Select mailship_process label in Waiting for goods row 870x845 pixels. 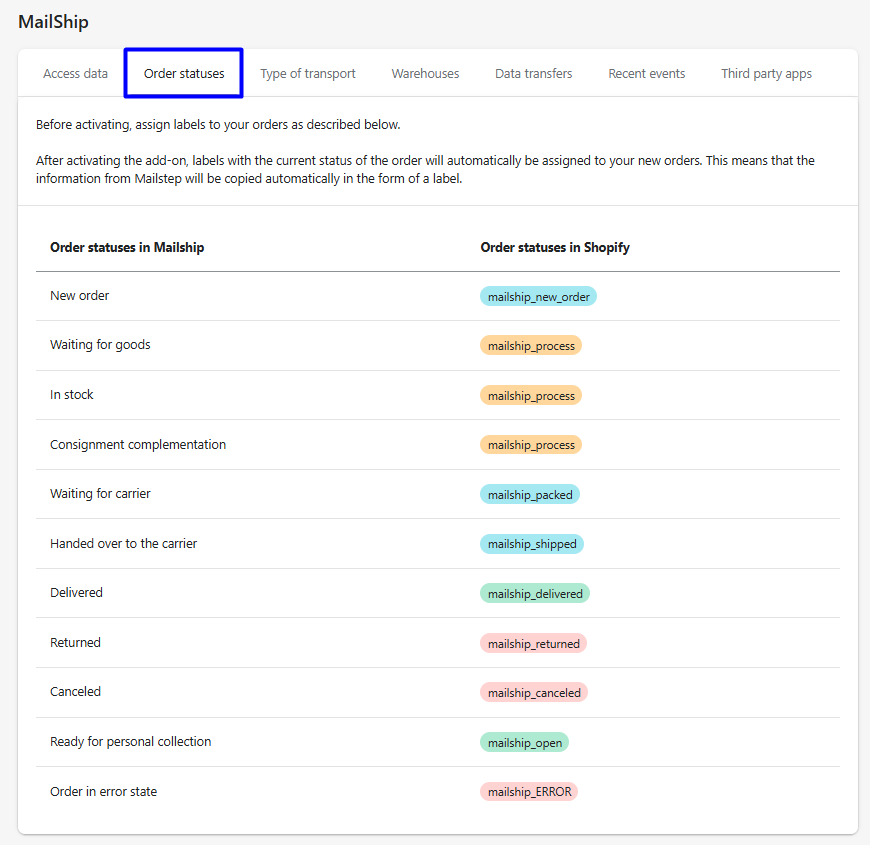[531, 345]
